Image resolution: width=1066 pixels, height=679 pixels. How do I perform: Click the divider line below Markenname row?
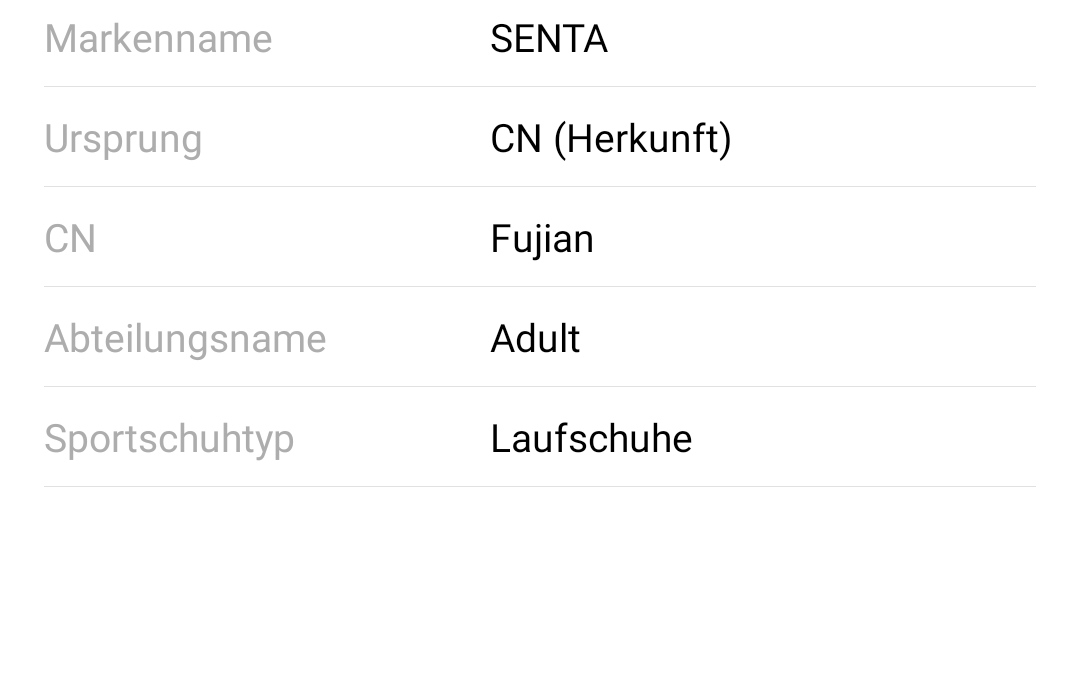[540, 87]
